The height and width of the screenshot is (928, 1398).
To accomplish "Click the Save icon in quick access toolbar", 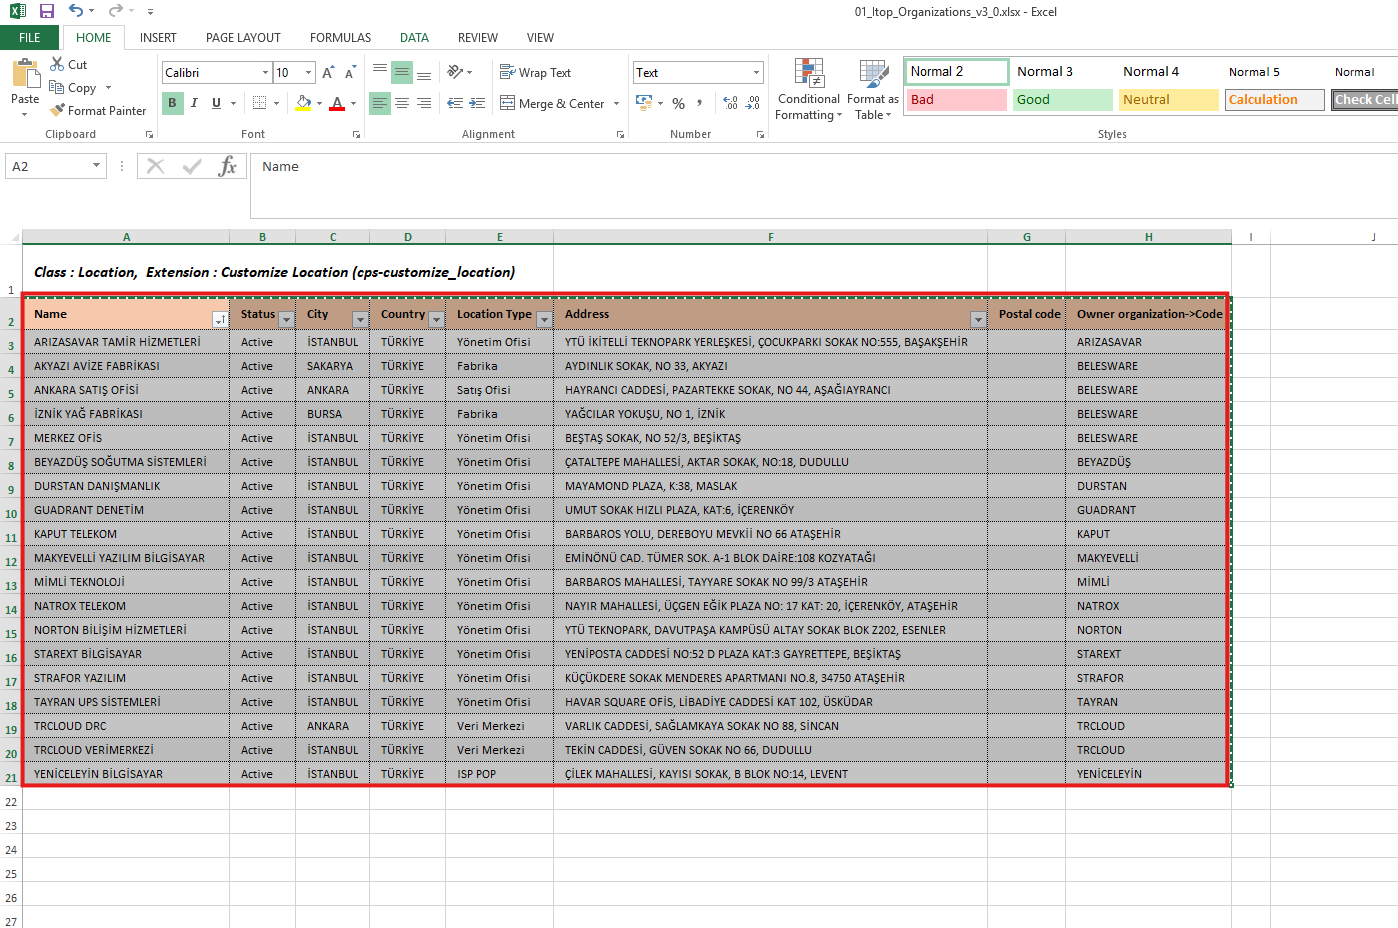I will point(46,11).
